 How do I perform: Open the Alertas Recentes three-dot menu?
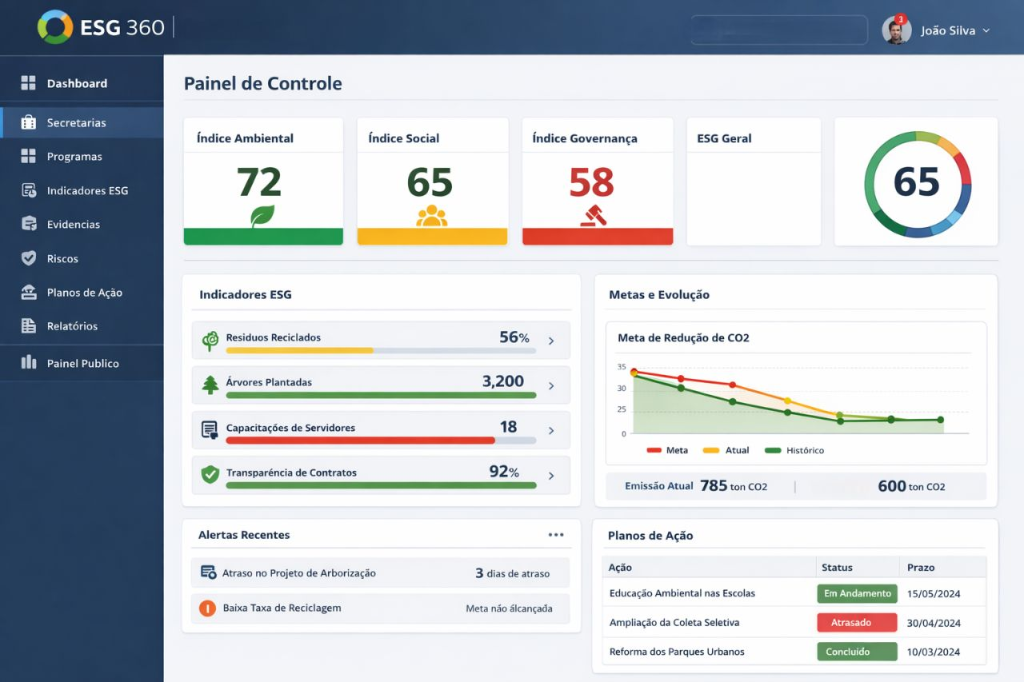556,534
